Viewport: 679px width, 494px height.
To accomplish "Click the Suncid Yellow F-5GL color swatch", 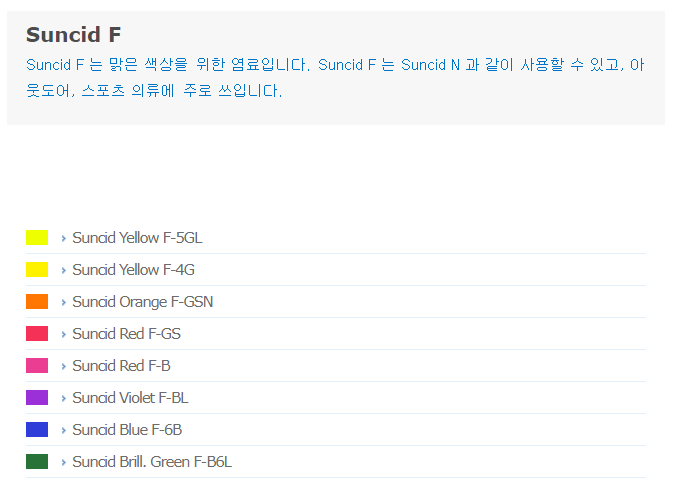I will pyautogui.click(x=37, y=238).
